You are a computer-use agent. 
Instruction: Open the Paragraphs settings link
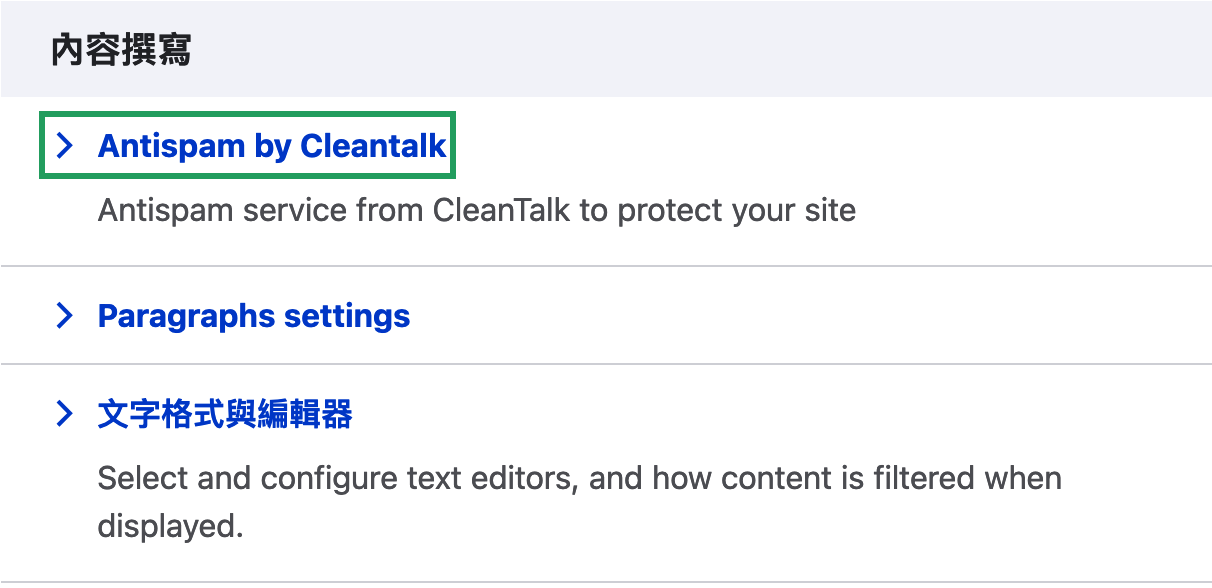[254, 316]
